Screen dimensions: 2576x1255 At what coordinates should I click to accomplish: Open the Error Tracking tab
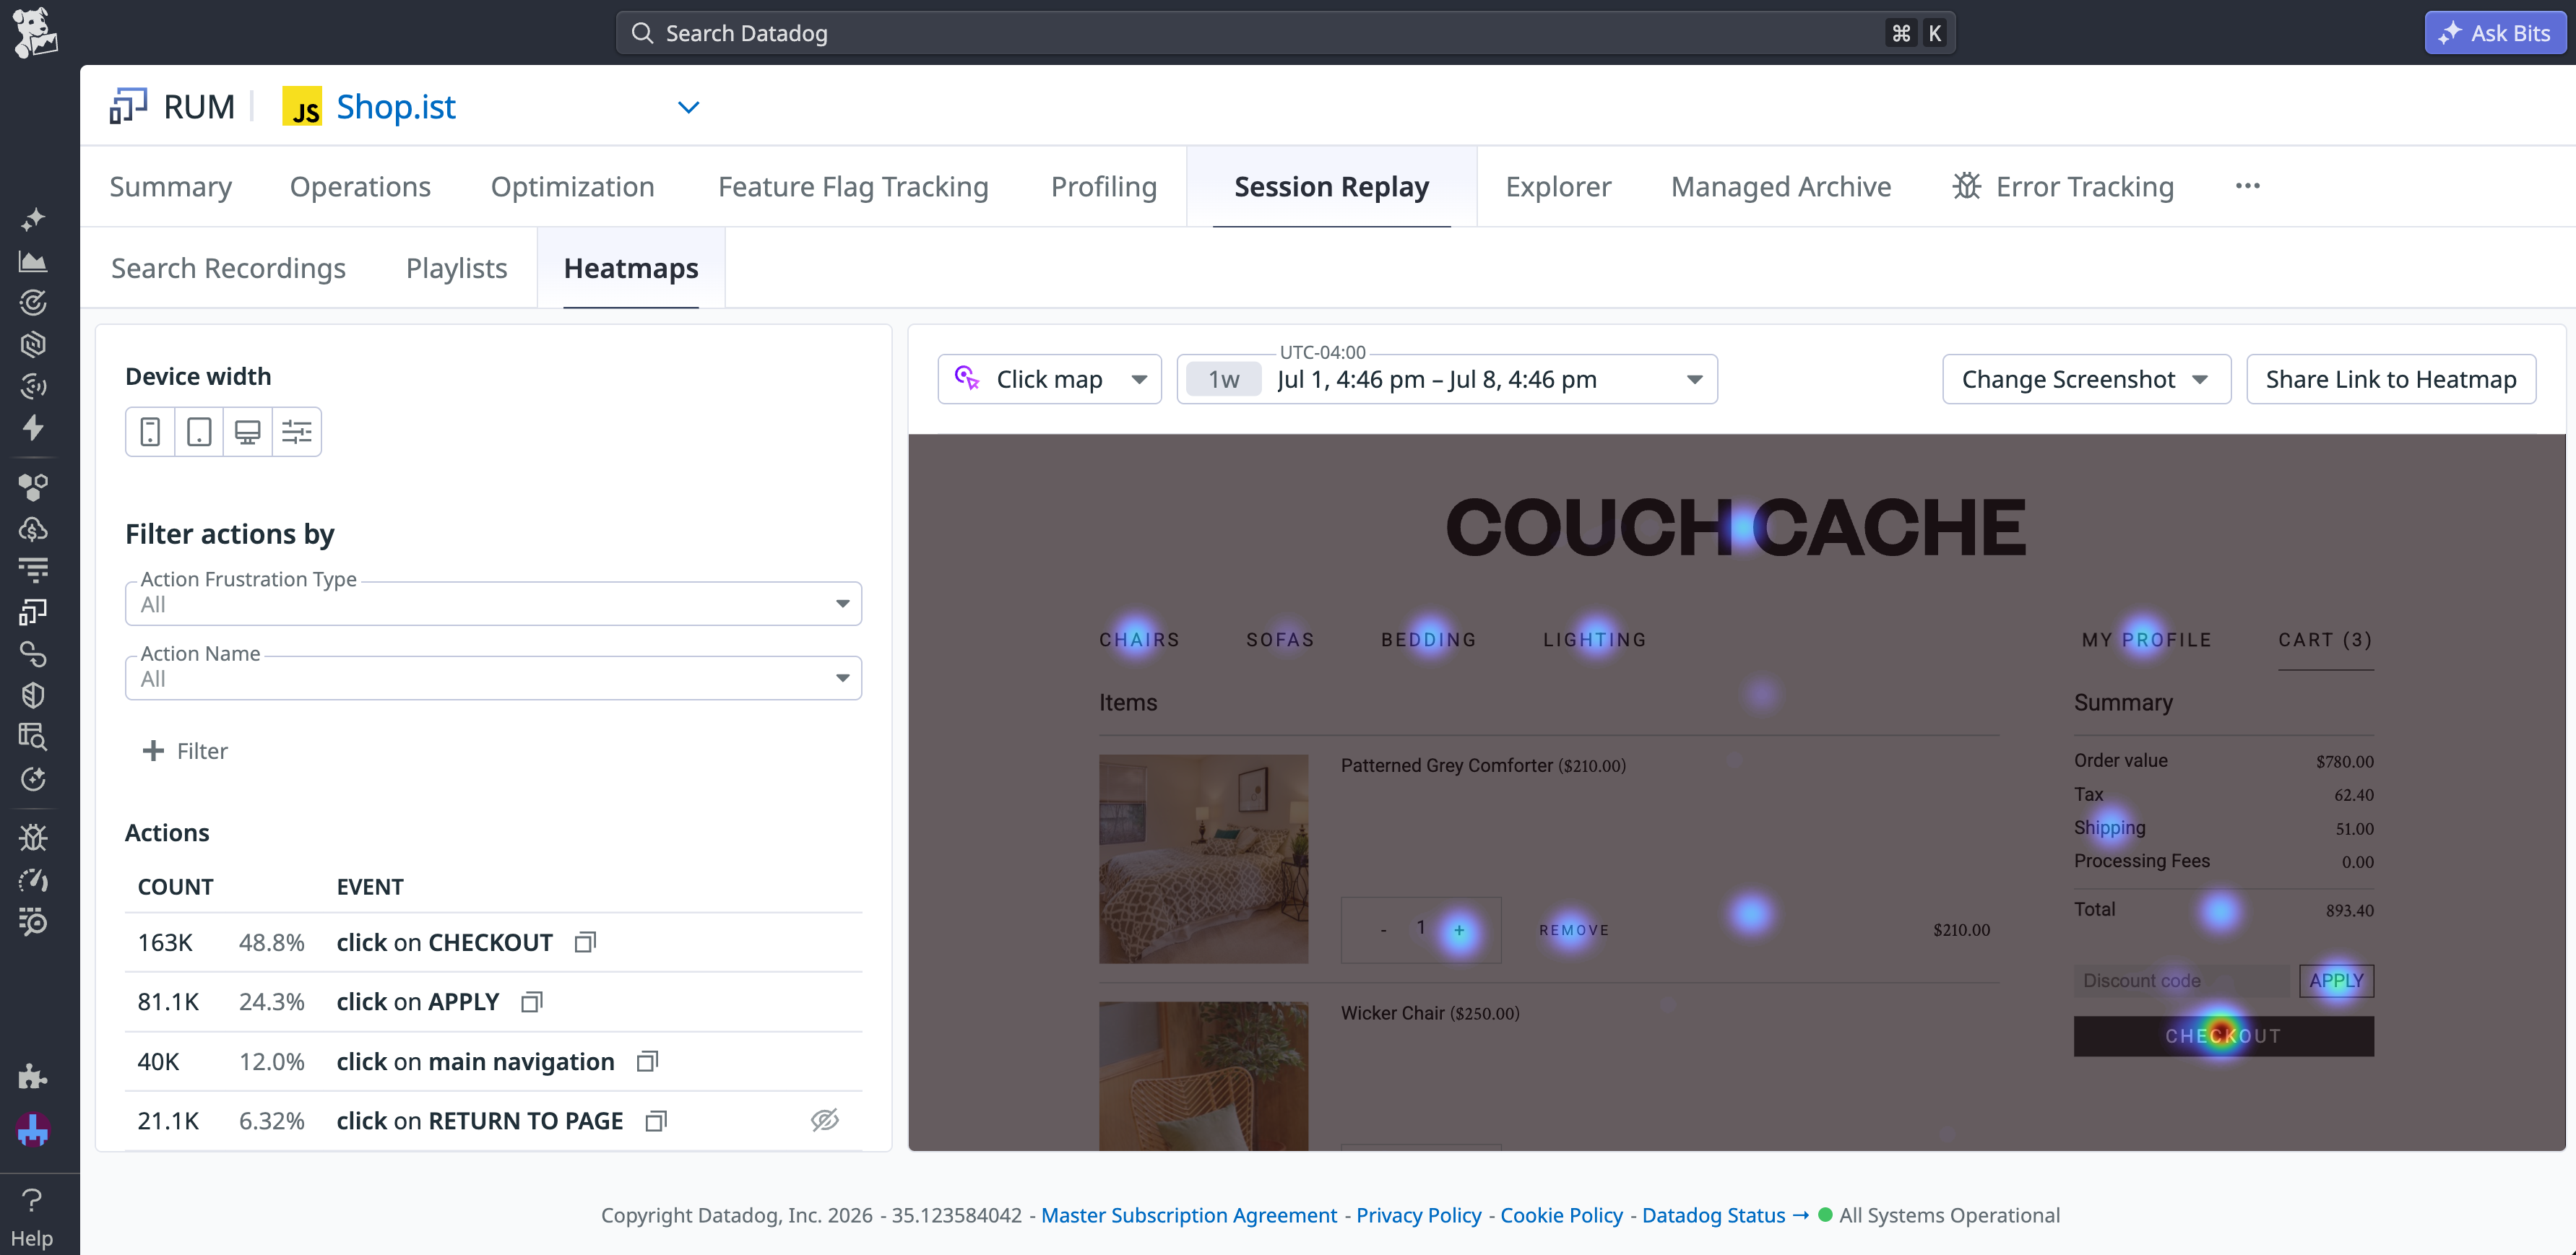pyautogui.click(x=2063, y=187)
